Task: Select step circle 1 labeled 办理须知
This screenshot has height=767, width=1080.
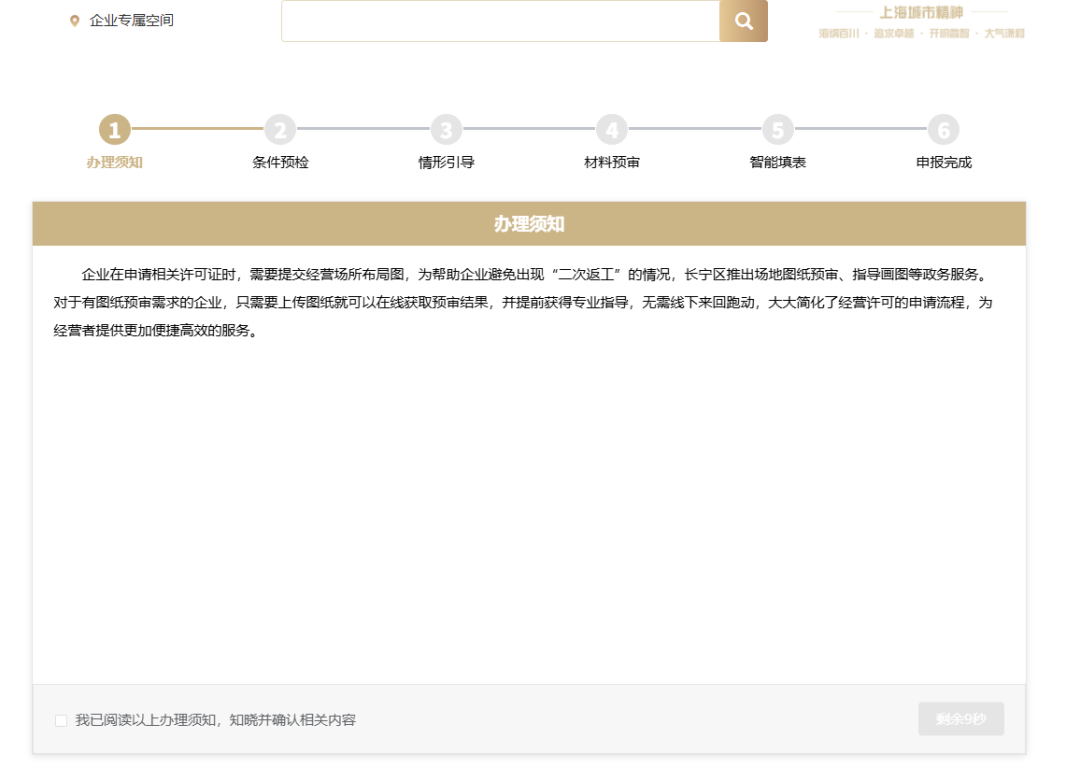Action: [x=114, y=129]
